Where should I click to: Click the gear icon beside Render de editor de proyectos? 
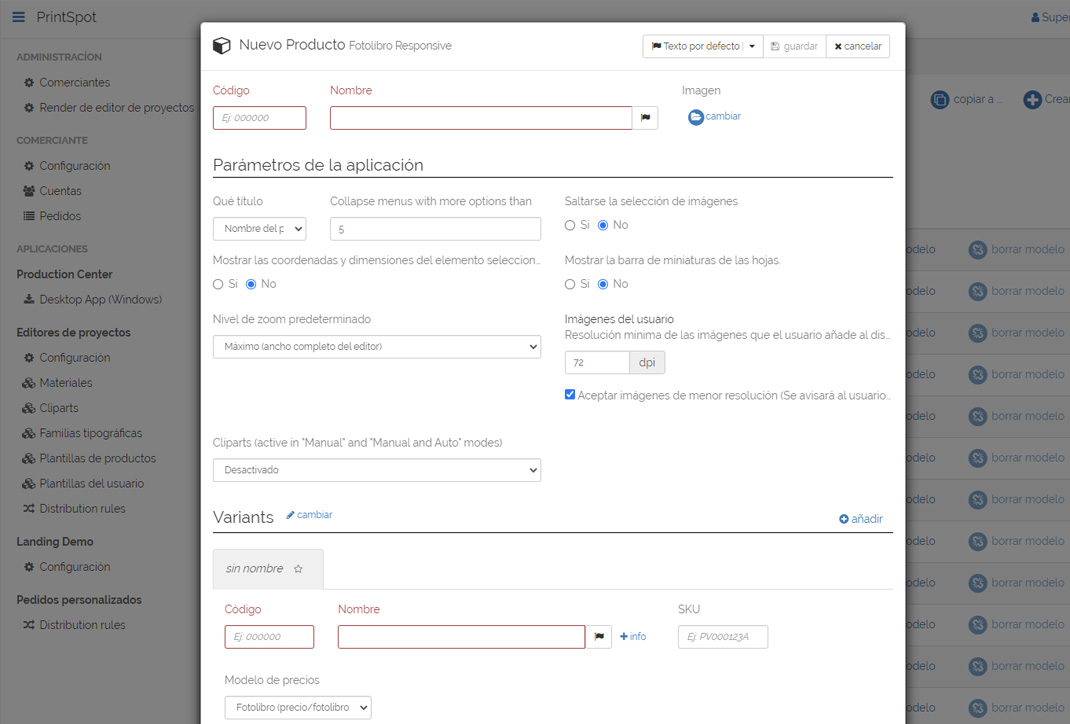tap(29, 108)
